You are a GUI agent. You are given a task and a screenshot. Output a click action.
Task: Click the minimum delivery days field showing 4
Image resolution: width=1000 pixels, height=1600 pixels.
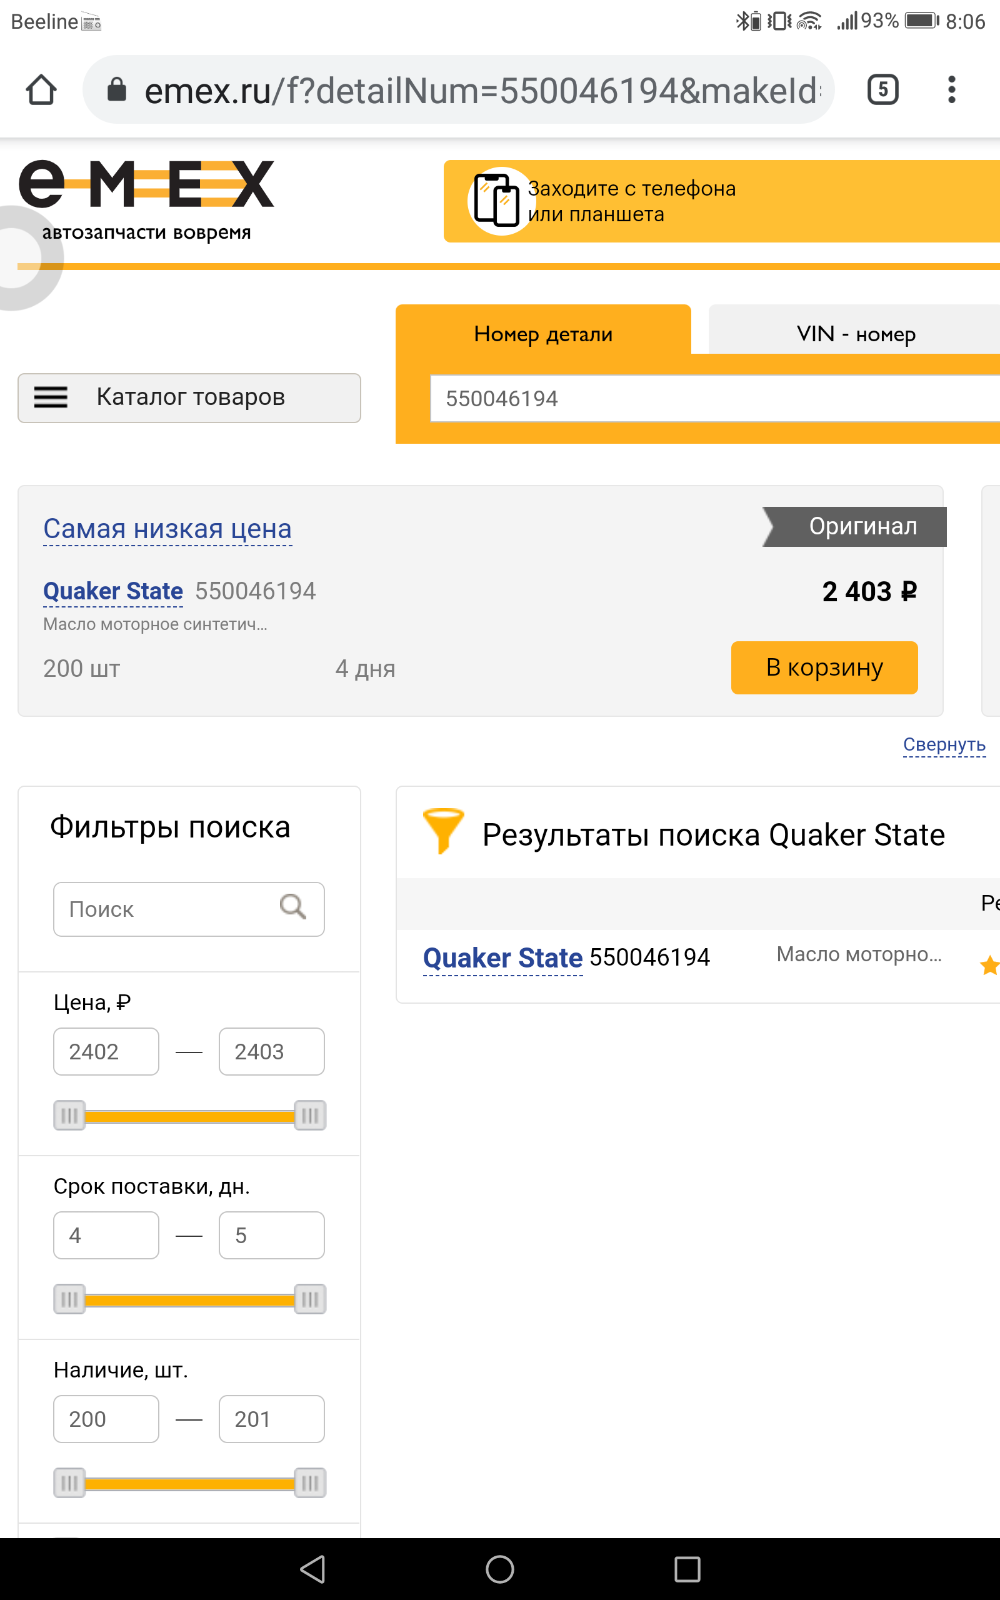tap(106, 1236)
